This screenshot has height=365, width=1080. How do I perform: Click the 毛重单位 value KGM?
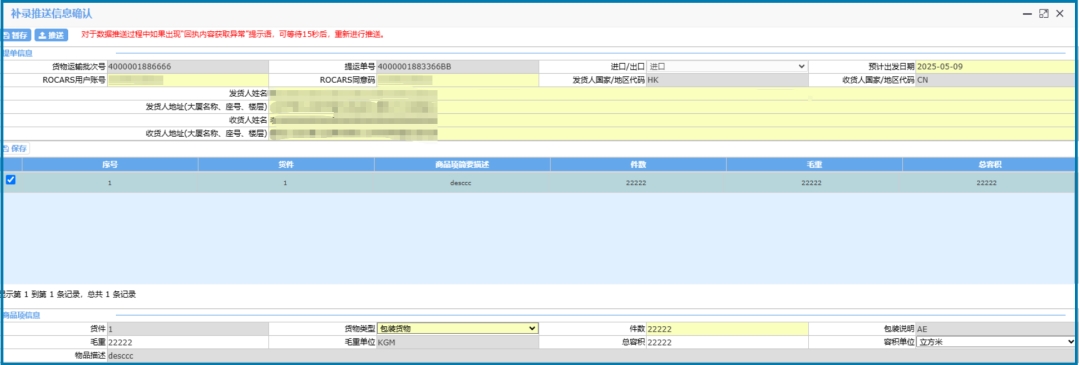point(457,342)
